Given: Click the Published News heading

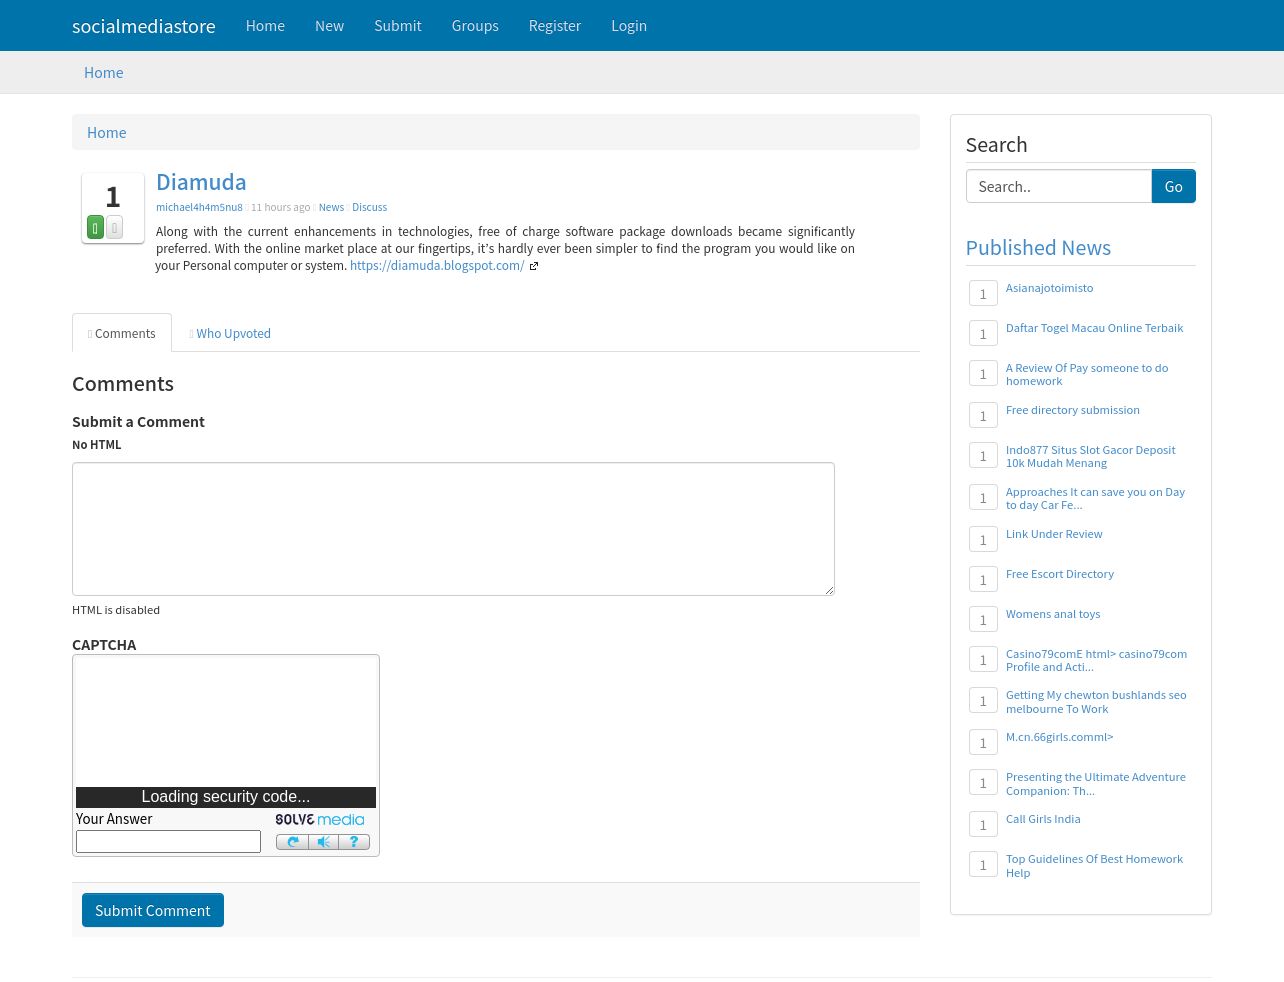Looking at the screenshot, I should pyautogui.click(x=1038, y=248).
